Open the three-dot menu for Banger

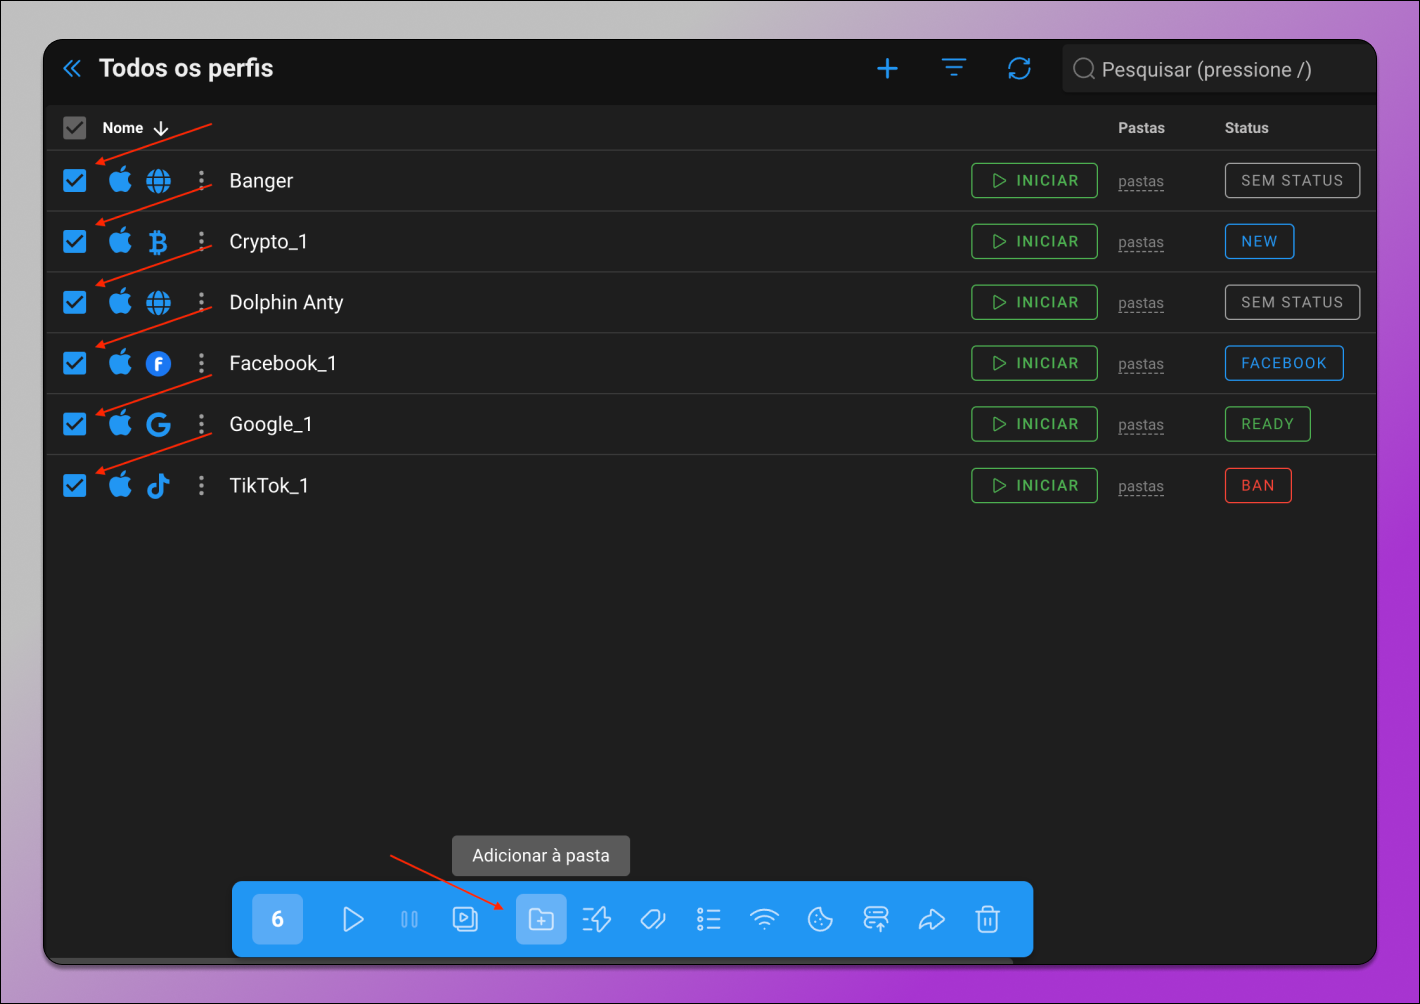coord(201,180)
